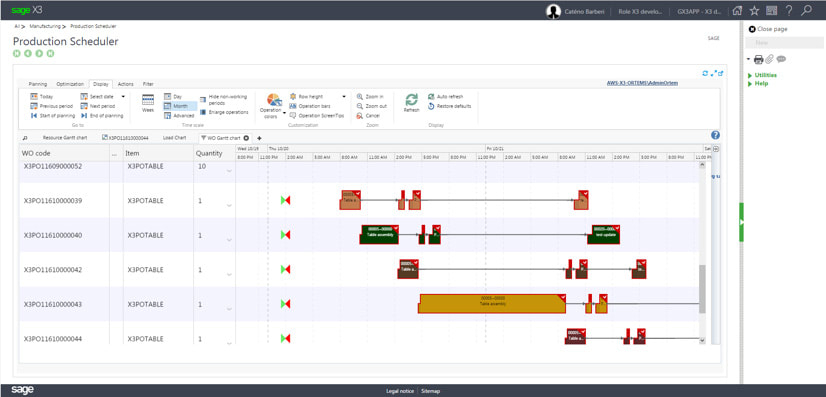Open the AWS-X3-ORTEMS\AdminOrtem link
Screen dimensions: 826x397
(x=642, y=83)
